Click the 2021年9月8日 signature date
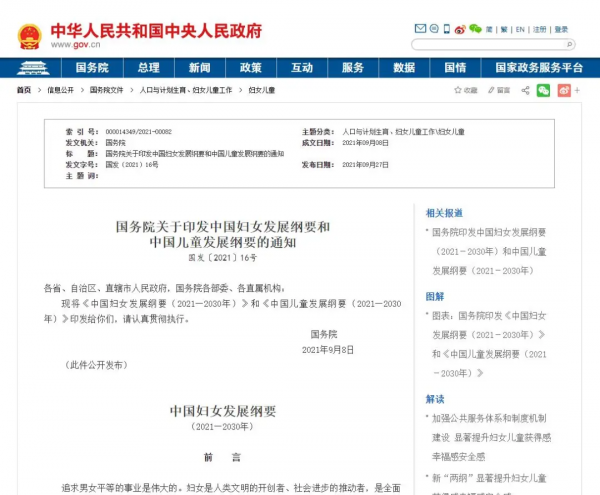This screenshot has width=600, height=495. tap(328, 350)
